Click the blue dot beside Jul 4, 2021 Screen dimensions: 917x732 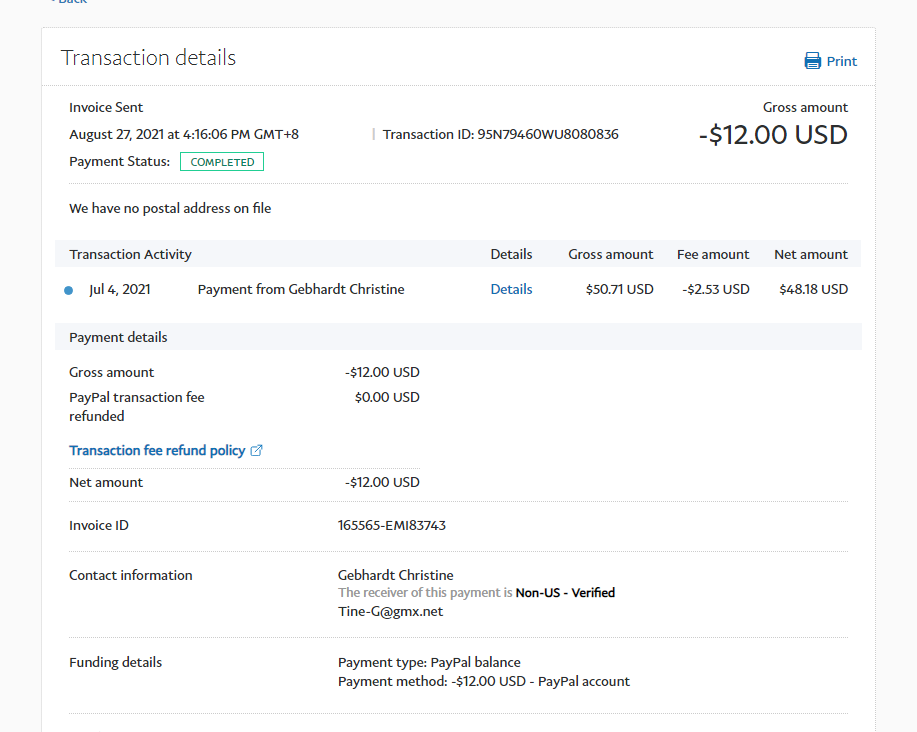point(68,290)
